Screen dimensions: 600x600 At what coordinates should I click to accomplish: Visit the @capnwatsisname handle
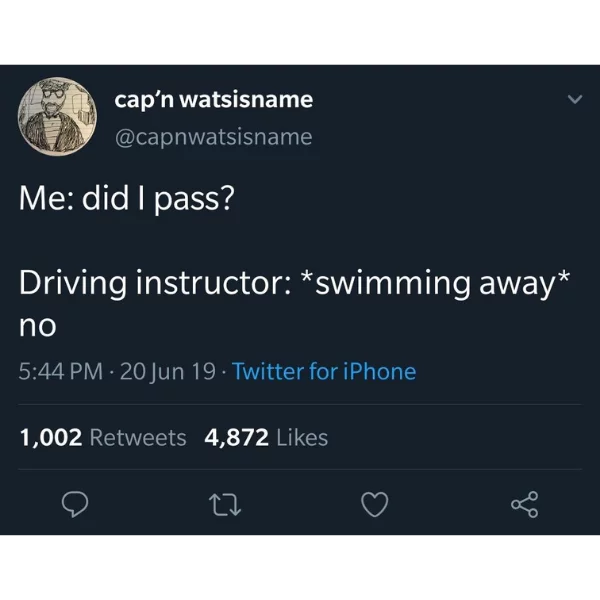point(214,137)
